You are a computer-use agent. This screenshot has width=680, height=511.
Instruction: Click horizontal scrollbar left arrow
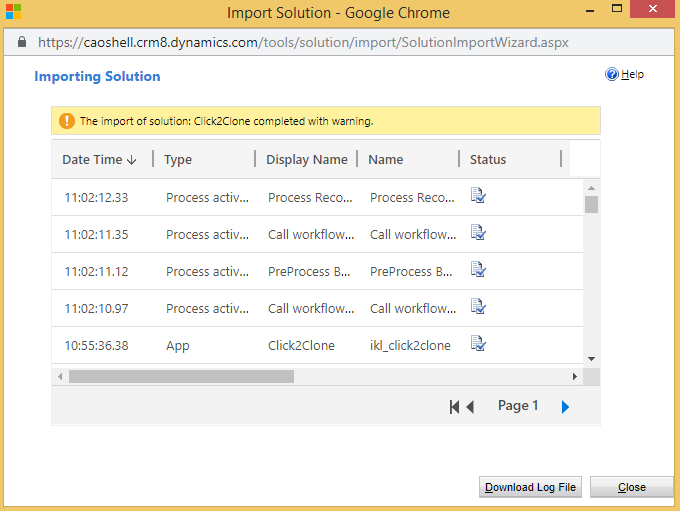(60, 376)
